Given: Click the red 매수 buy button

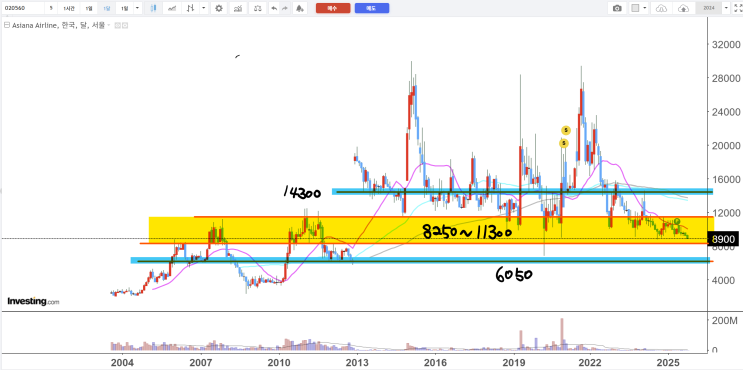Looking at the screenshot, I should click(x=333, y=8).
